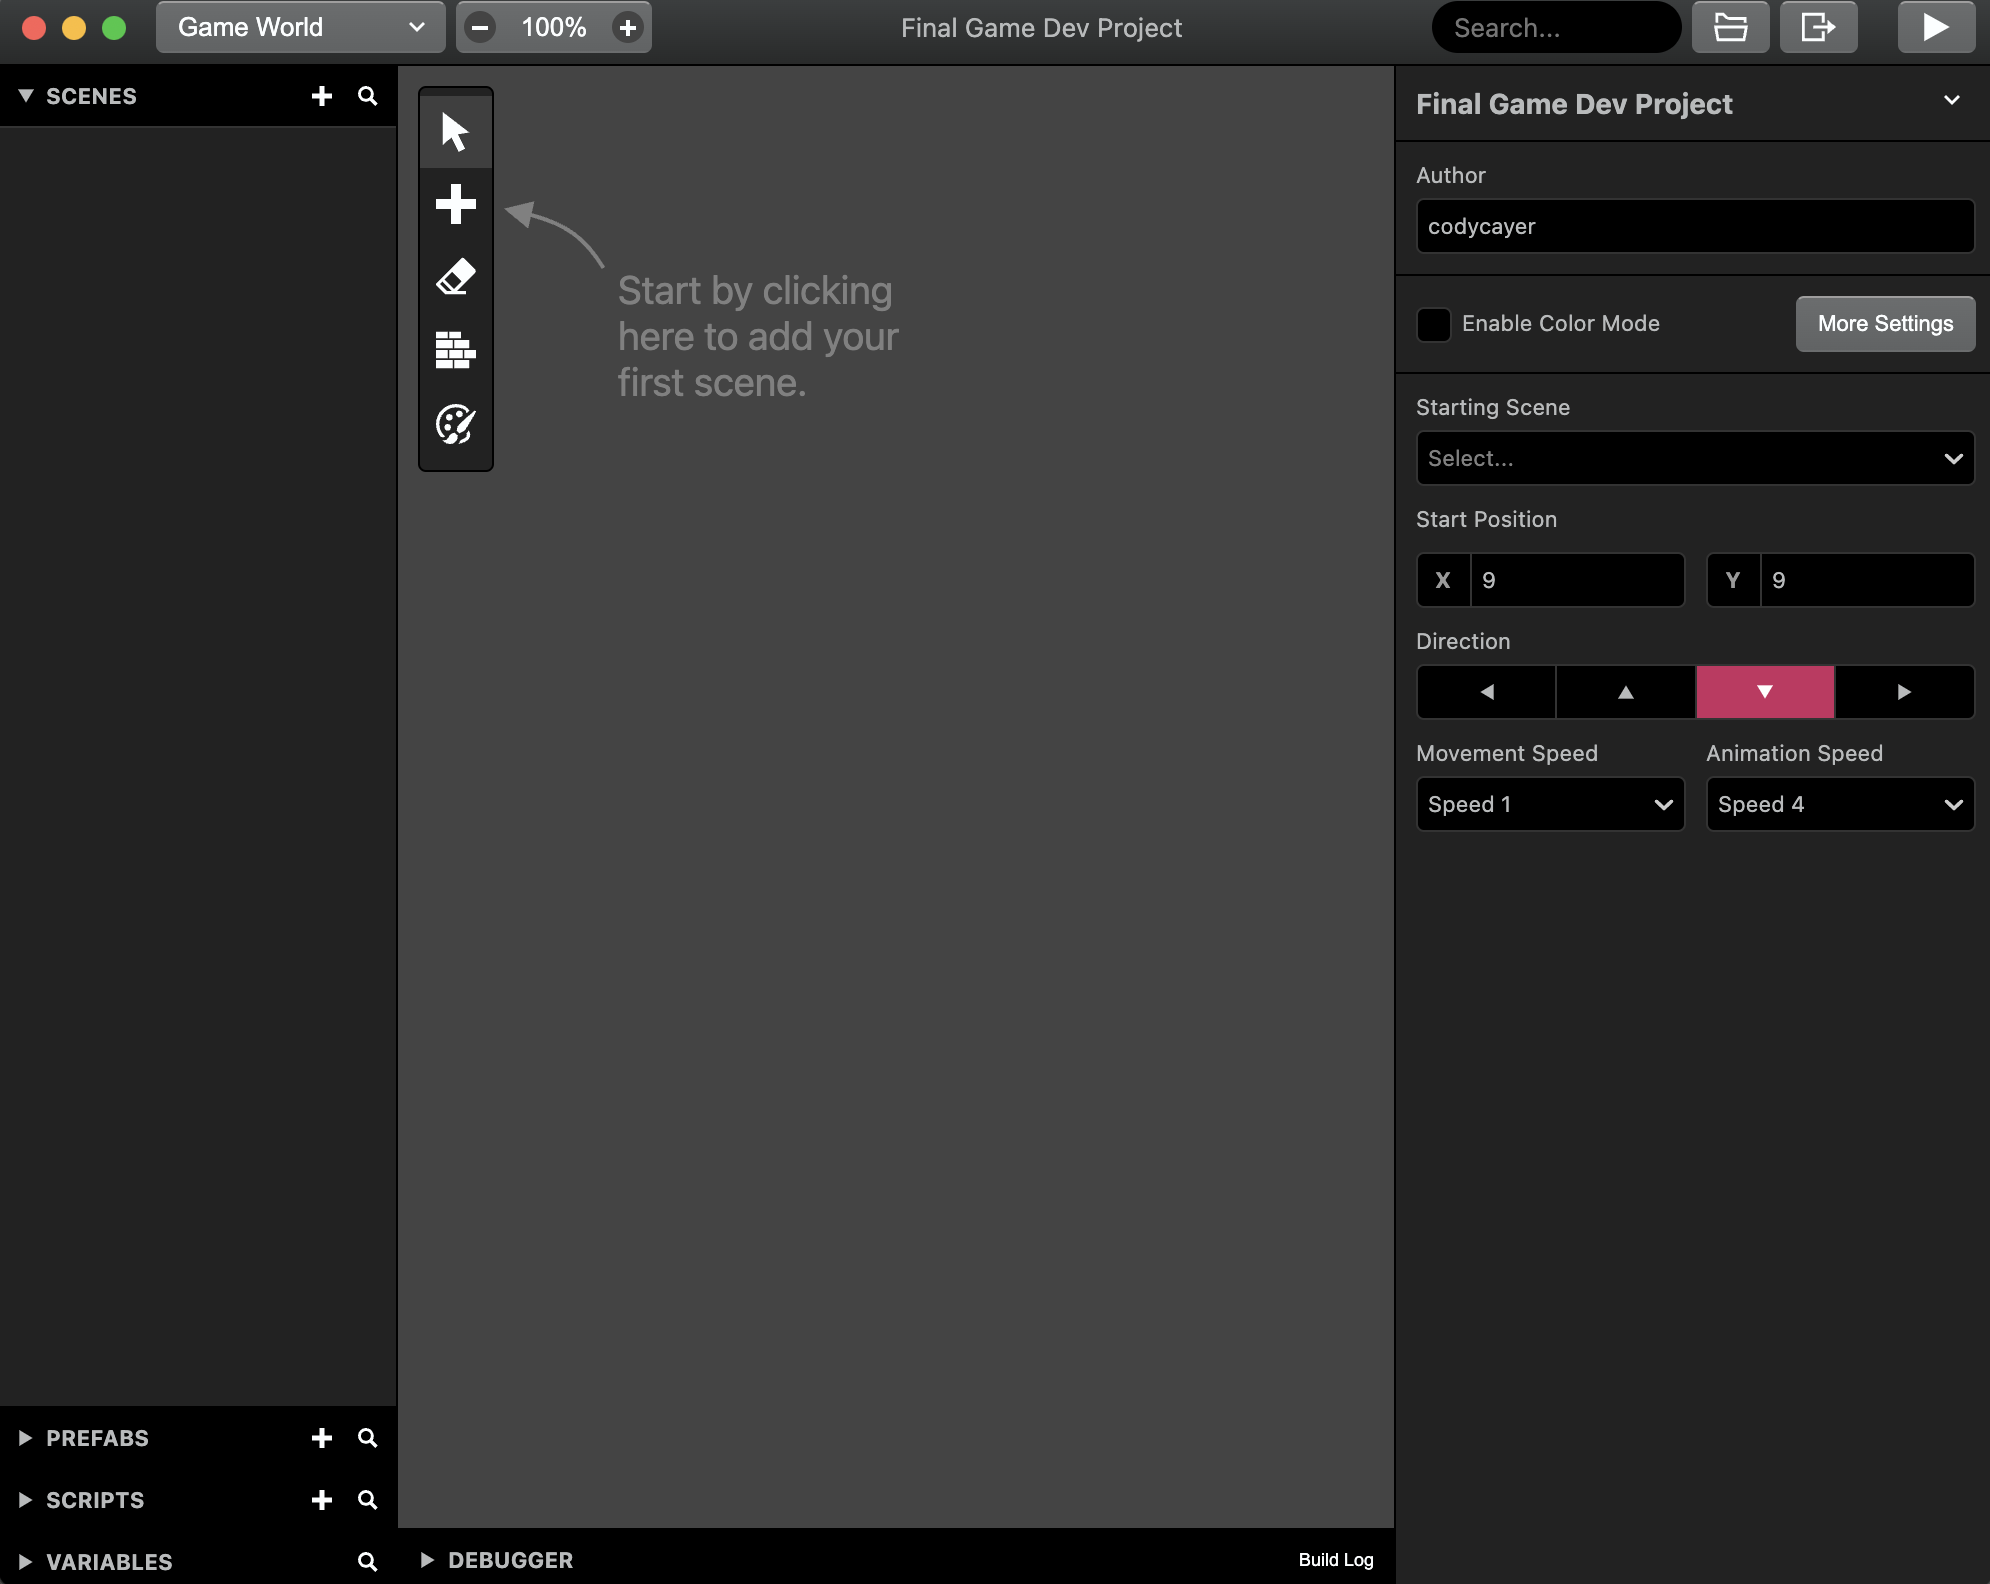1990x1584 pixels.
Task: Search variables with magnifier icon
Action: [x=367, y=1562]
